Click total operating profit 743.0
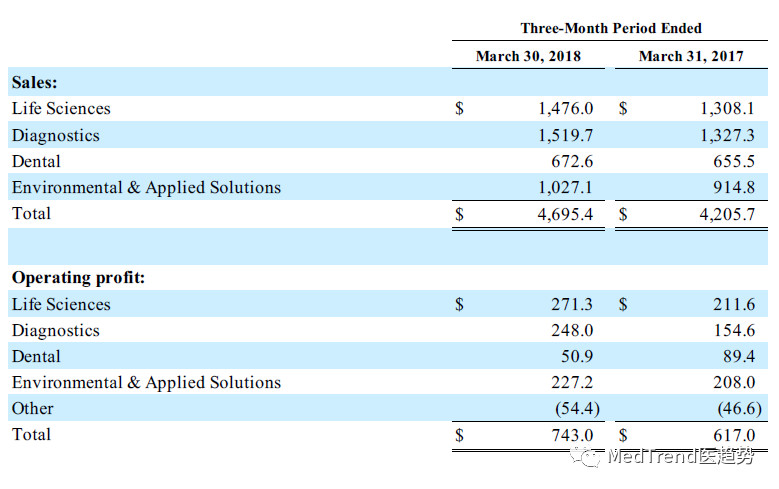779x489 pixels. click(572, 435)
